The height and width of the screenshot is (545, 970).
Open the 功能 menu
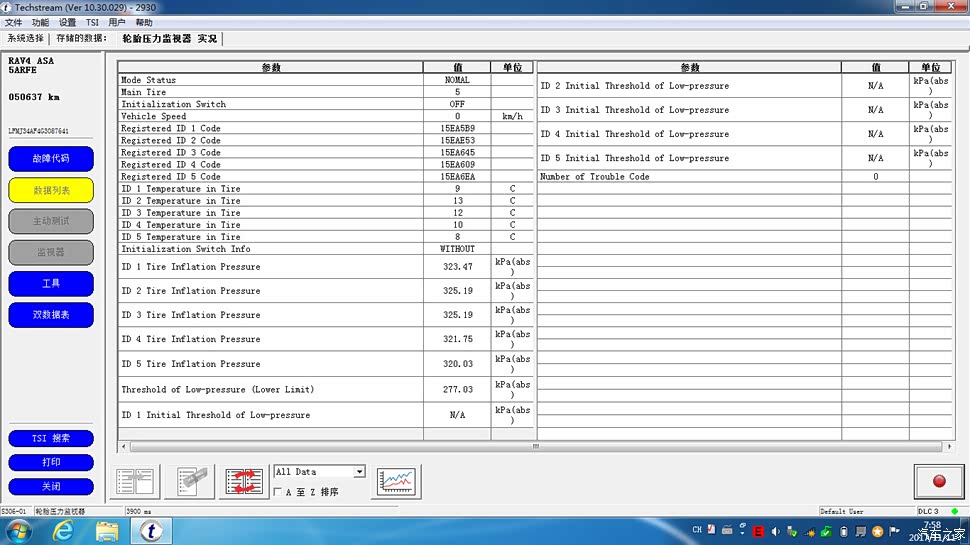click(40, 22)
